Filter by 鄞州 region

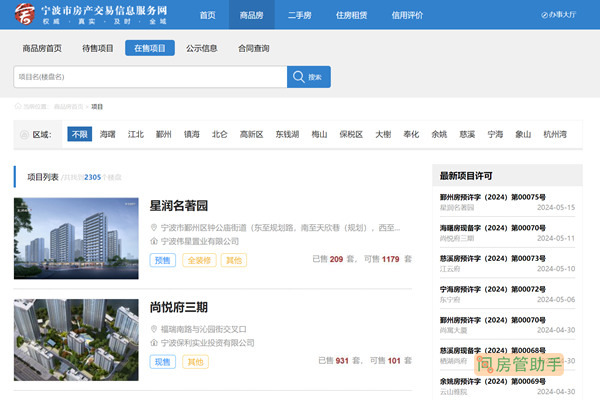163,134
